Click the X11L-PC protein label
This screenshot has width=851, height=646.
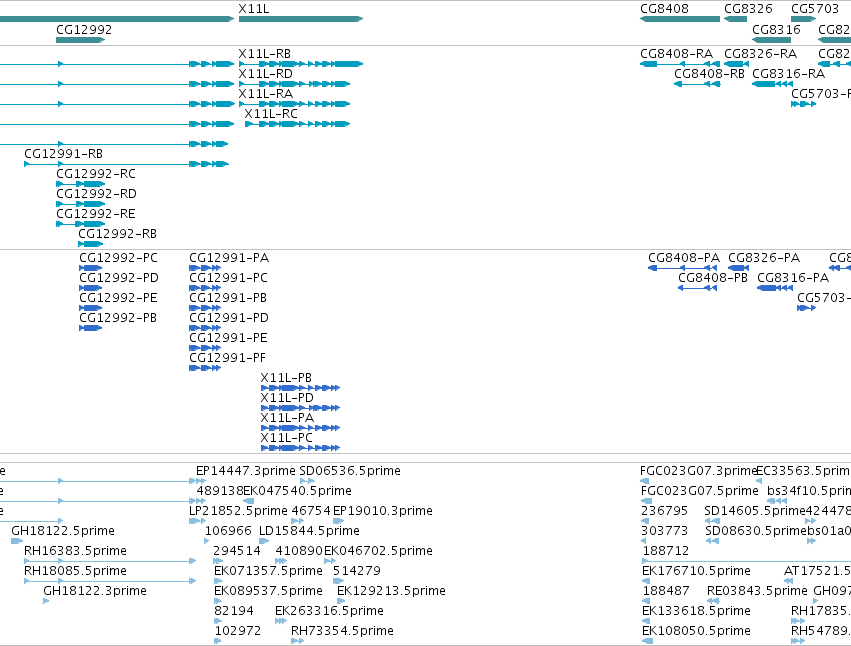click(287, 438)
